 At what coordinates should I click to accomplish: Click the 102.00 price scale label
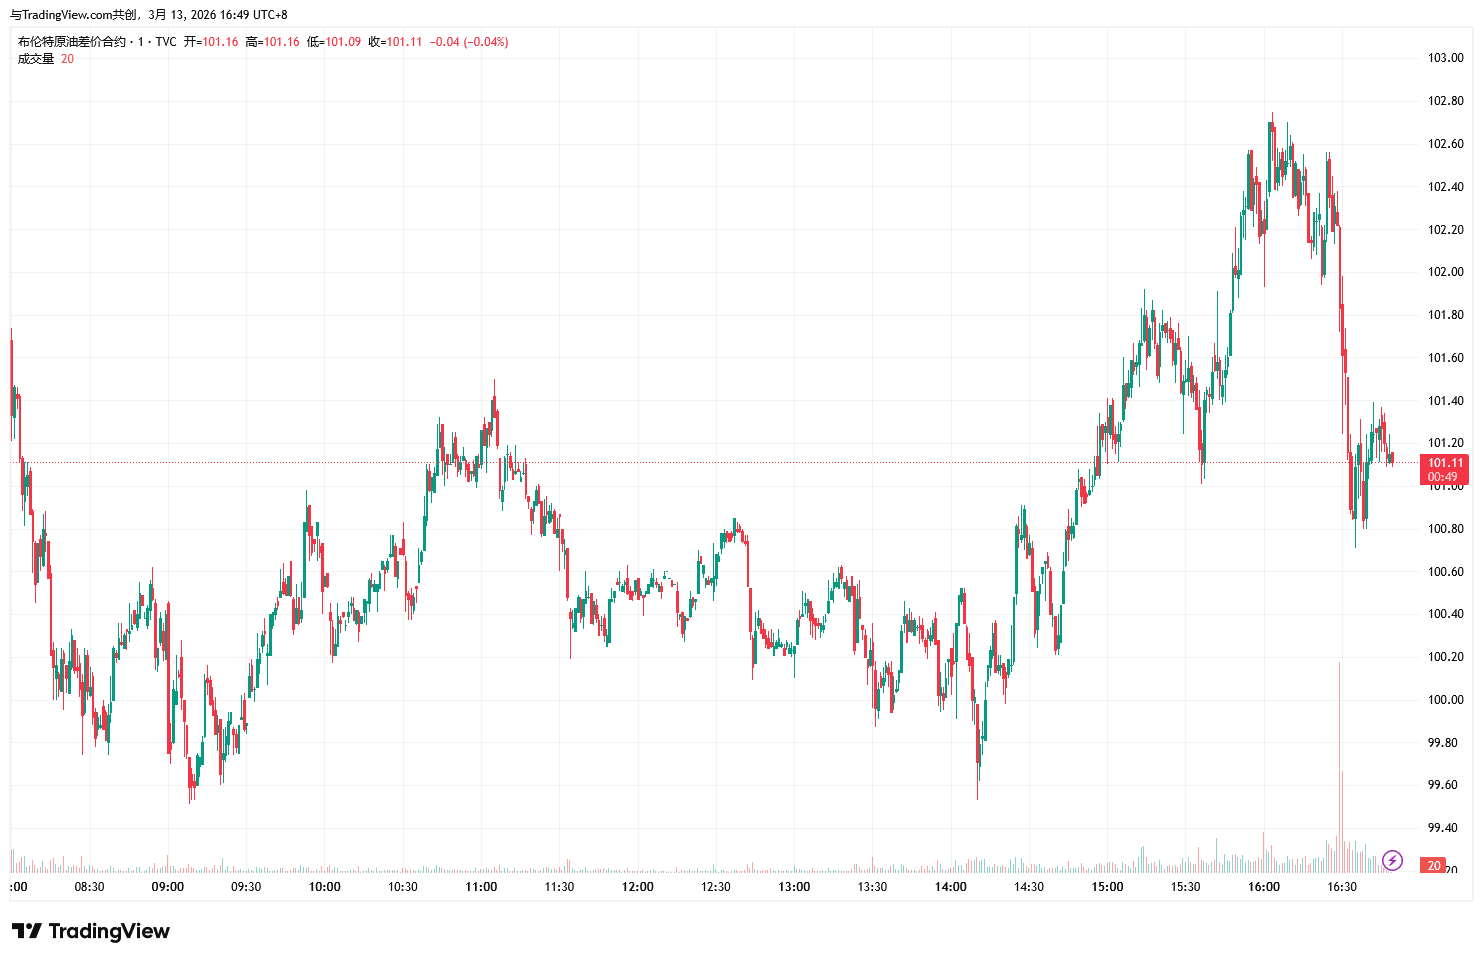pyautogui.click(x=1445, y=272)
